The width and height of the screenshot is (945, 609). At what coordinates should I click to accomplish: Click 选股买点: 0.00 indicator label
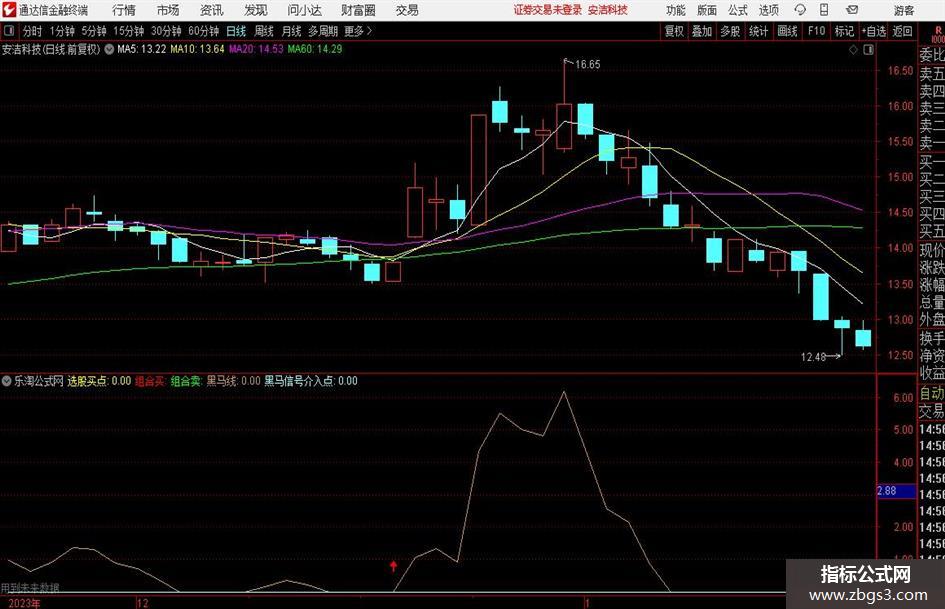click(99, 381)
